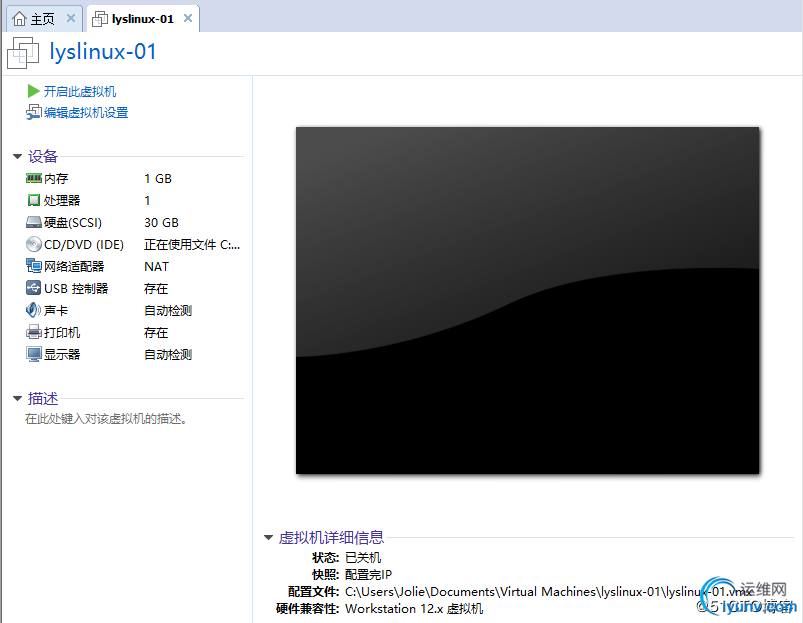803x623 pixels.
Task: Click the NAT network value
Action: [156, 267]
